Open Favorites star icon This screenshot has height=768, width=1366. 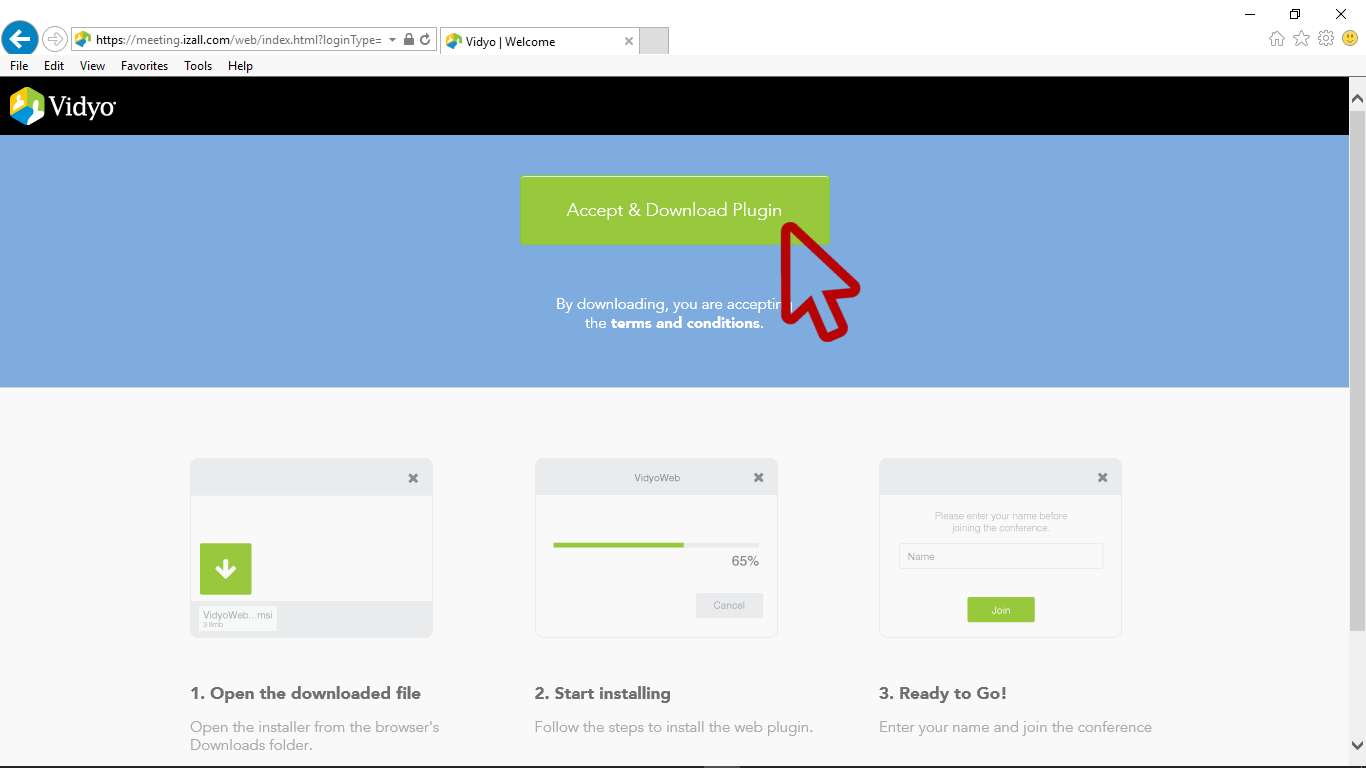[x=1301, y=39]
